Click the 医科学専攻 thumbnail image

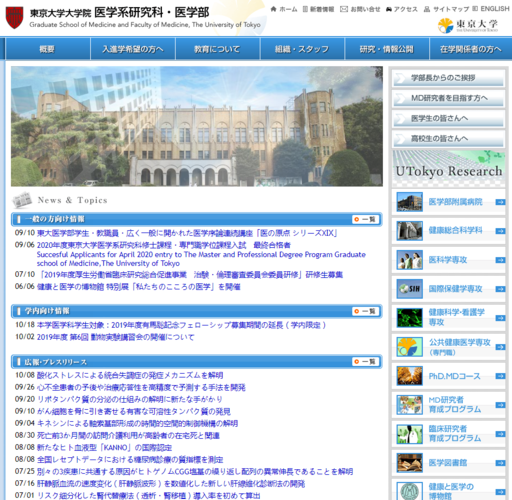pyautogui.click(x=410, y=260)
